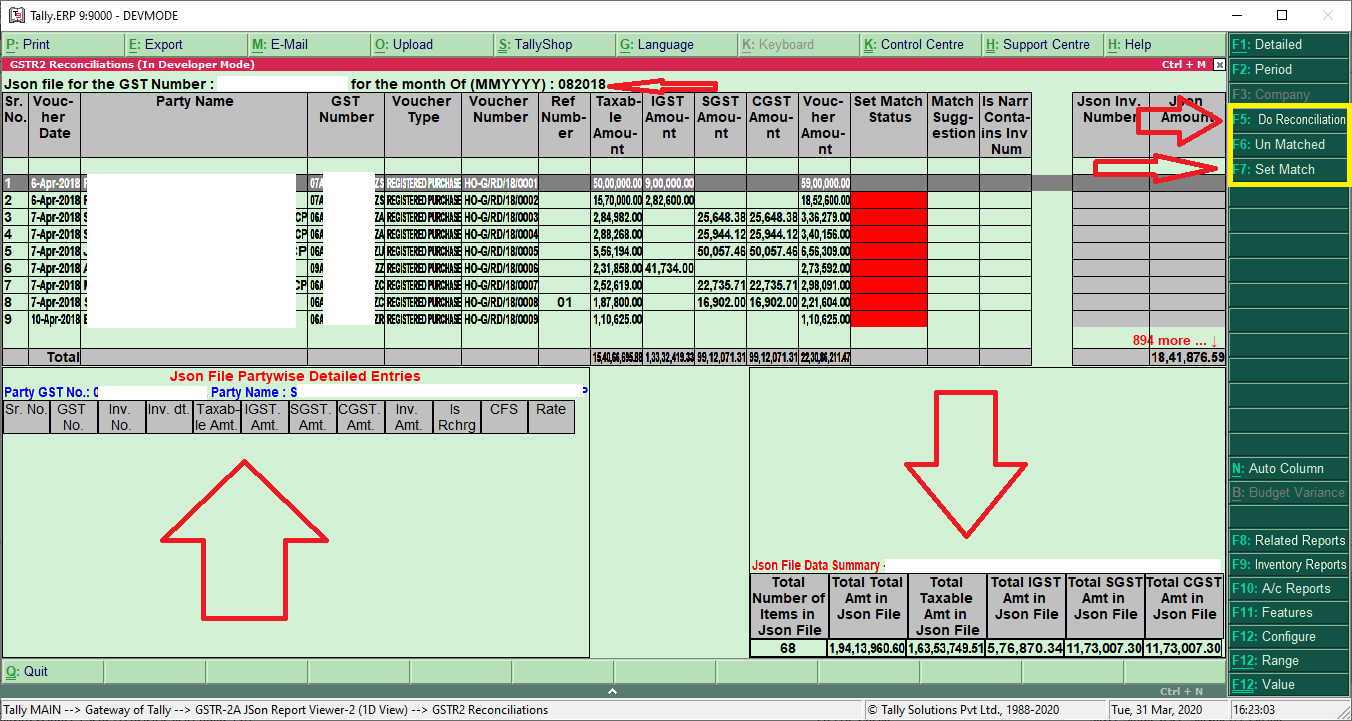The height and width of the screenshot is (721, 1352).
Task: Open H: Support Centre
Action: tap(1043, 45)
